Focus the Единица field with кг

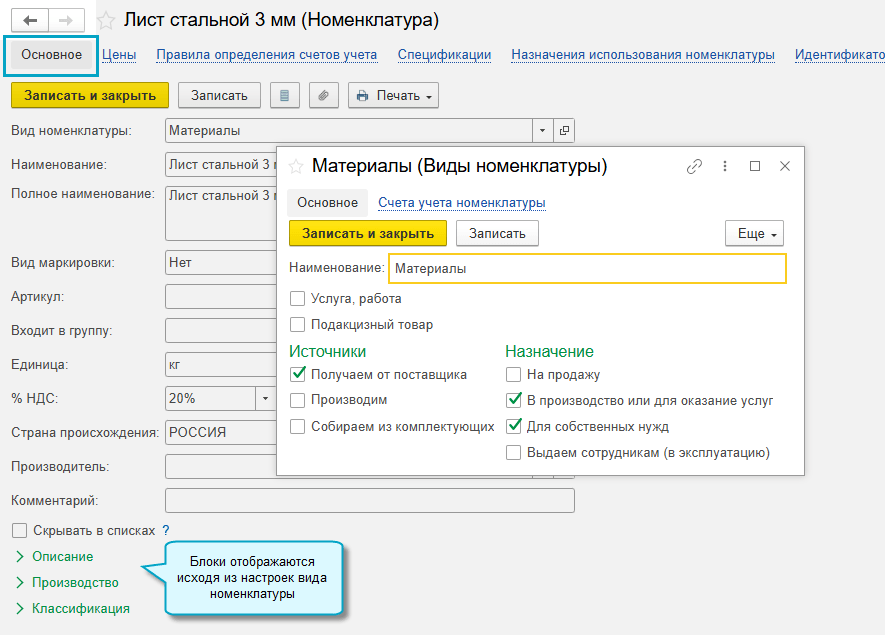221,365
